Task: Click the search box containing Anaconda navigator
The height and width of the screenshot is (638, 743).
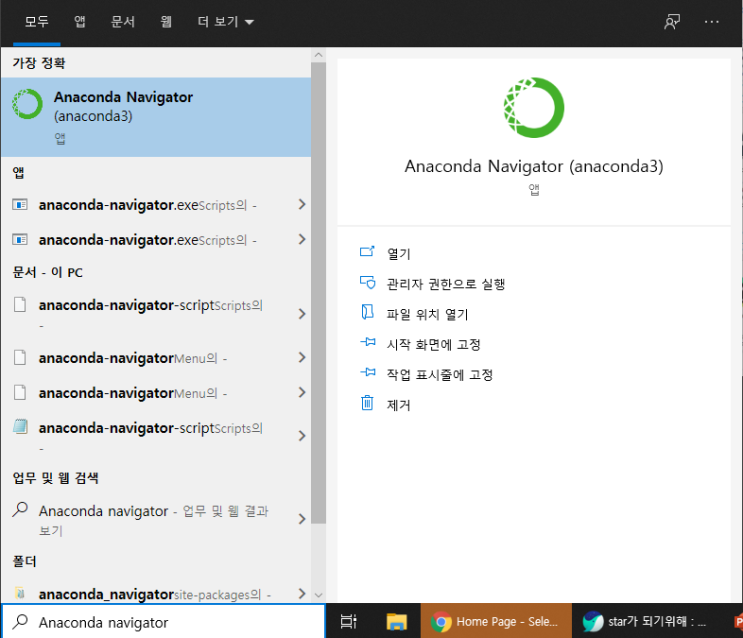Action: [x=163, y=622]
